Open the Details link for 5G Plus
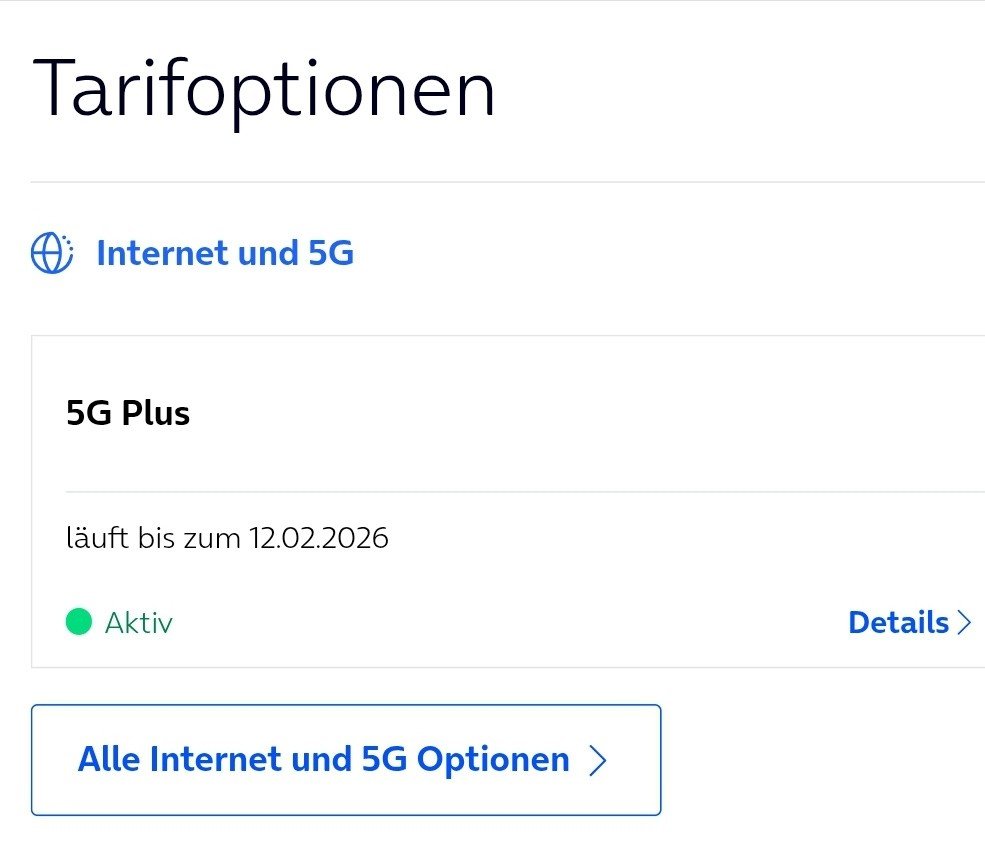Image resolution: width=985 pixels, height=854 pixels. pyautogui.click(x=898, y=623)
